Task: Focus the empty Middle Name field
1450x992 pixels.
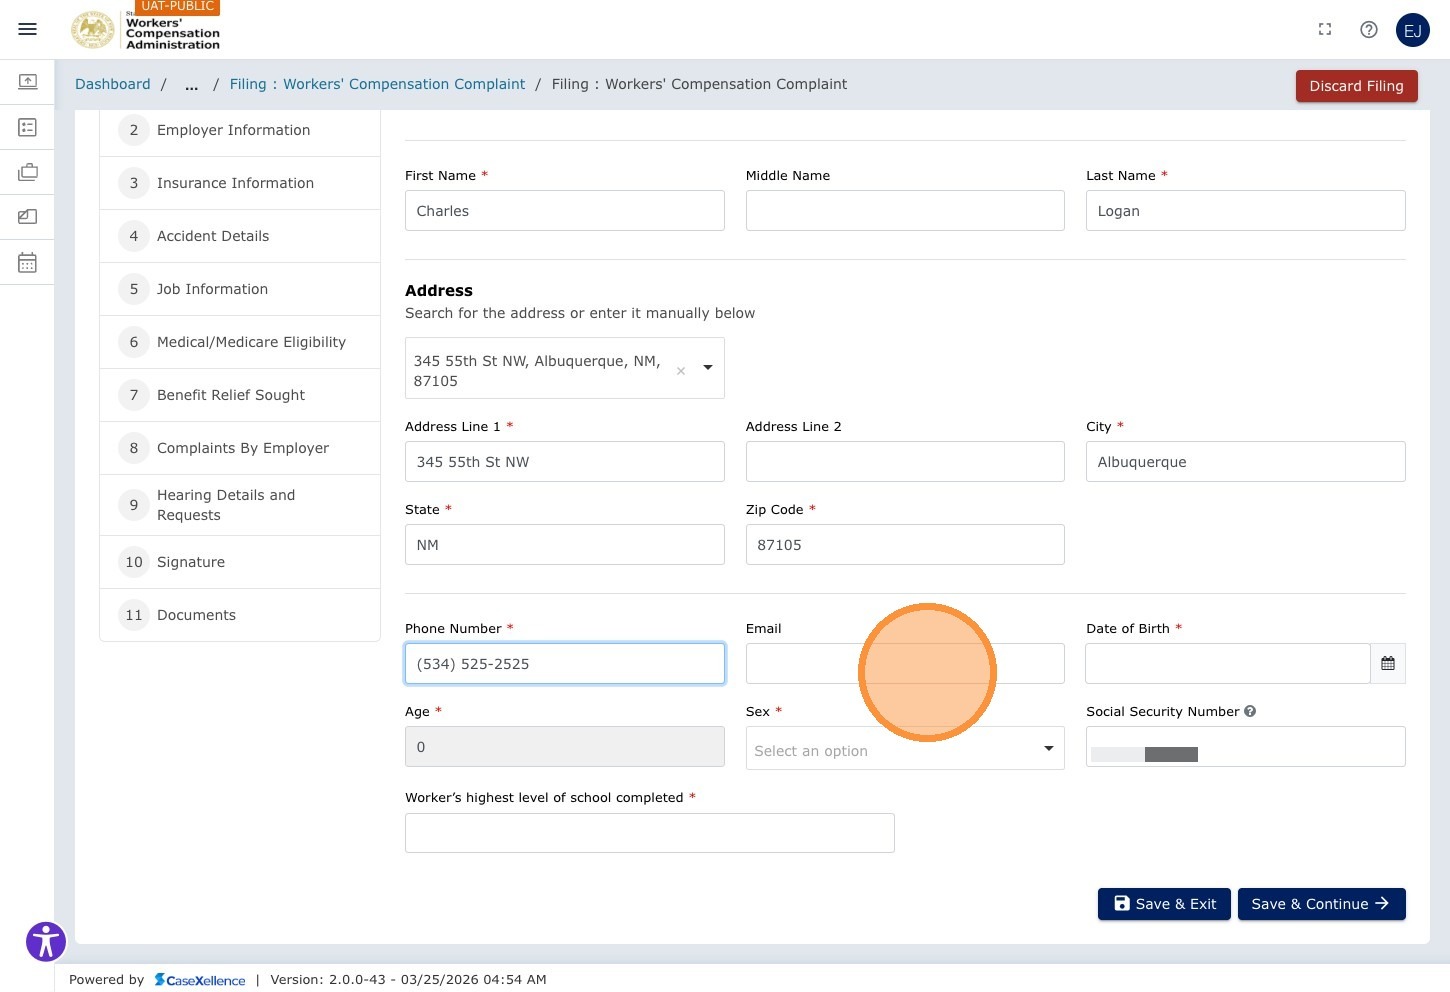Action: [x=905, y=211]
